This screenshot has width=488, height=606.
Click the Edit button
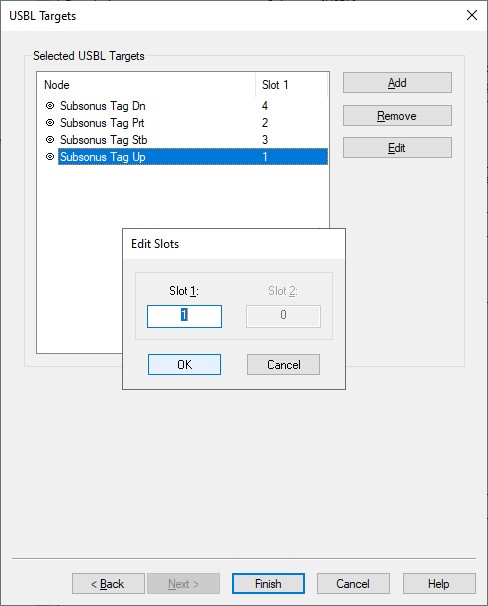[397, 148]
